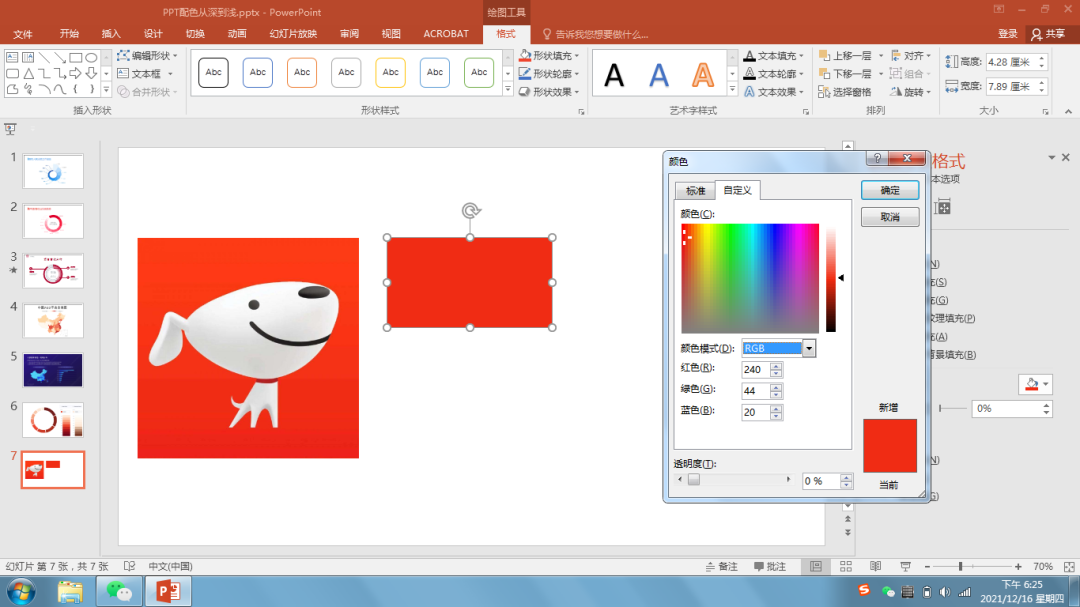This screenshot has width=1080, height=607.
Task: Click the 取消 button in color dialog
Action: pos(889,217)
